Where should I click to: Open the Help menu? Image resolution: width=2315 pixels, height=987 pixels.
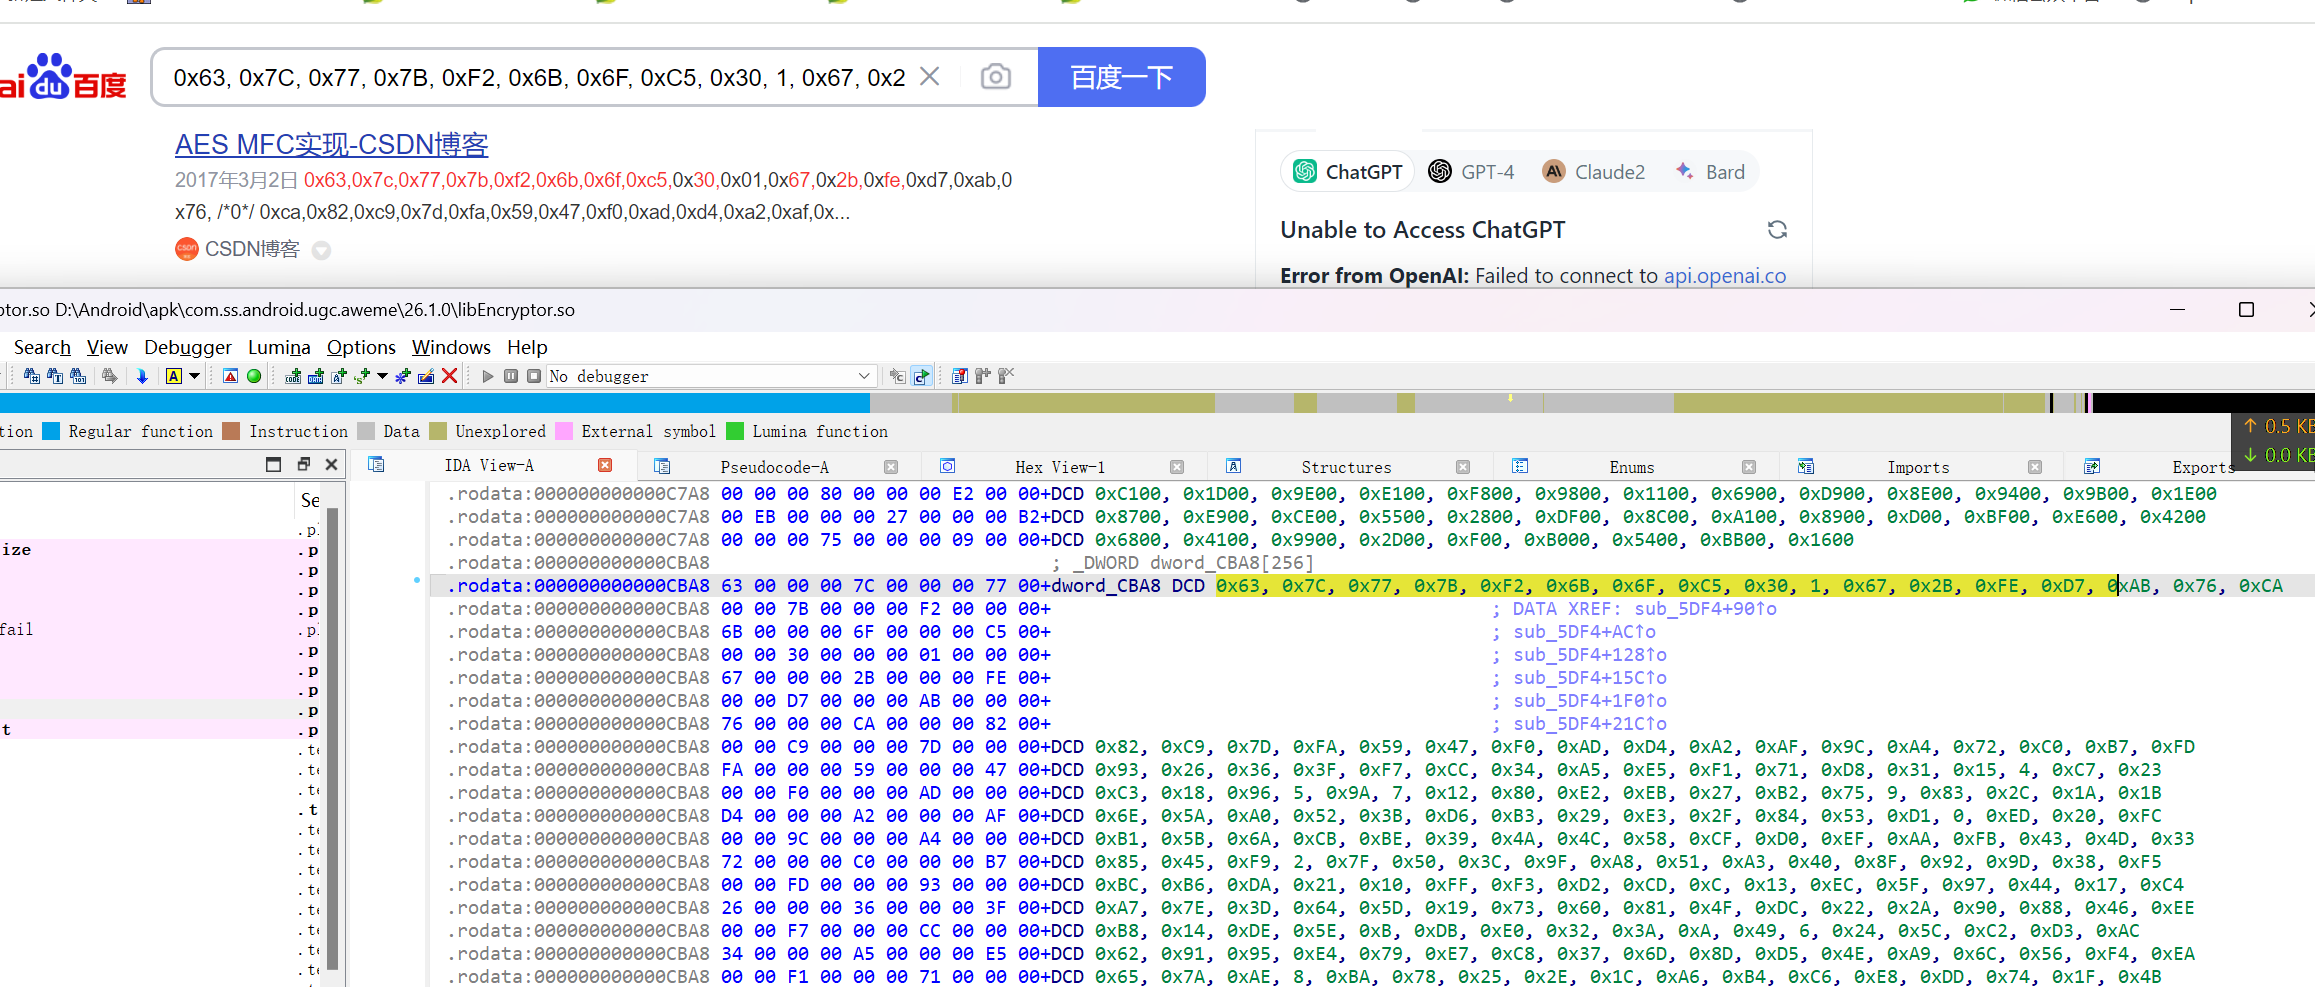coord(527,347)
